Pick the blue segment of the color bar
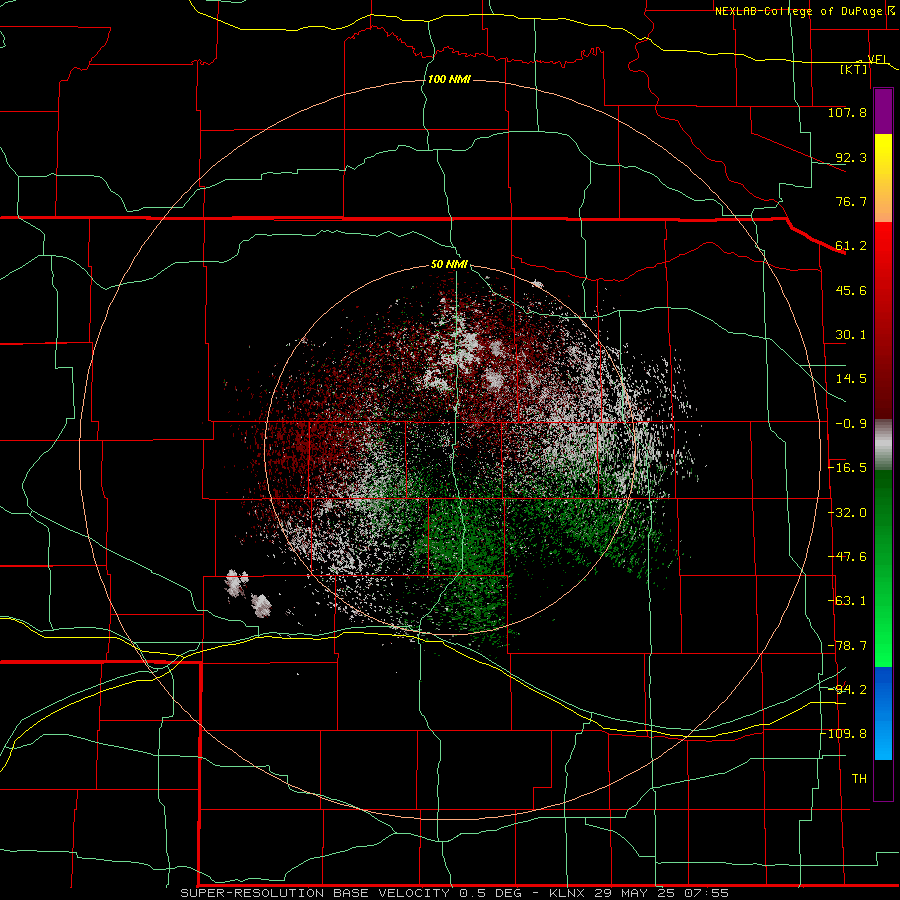Viewport: 900px width, 900px height. [883, 713]
